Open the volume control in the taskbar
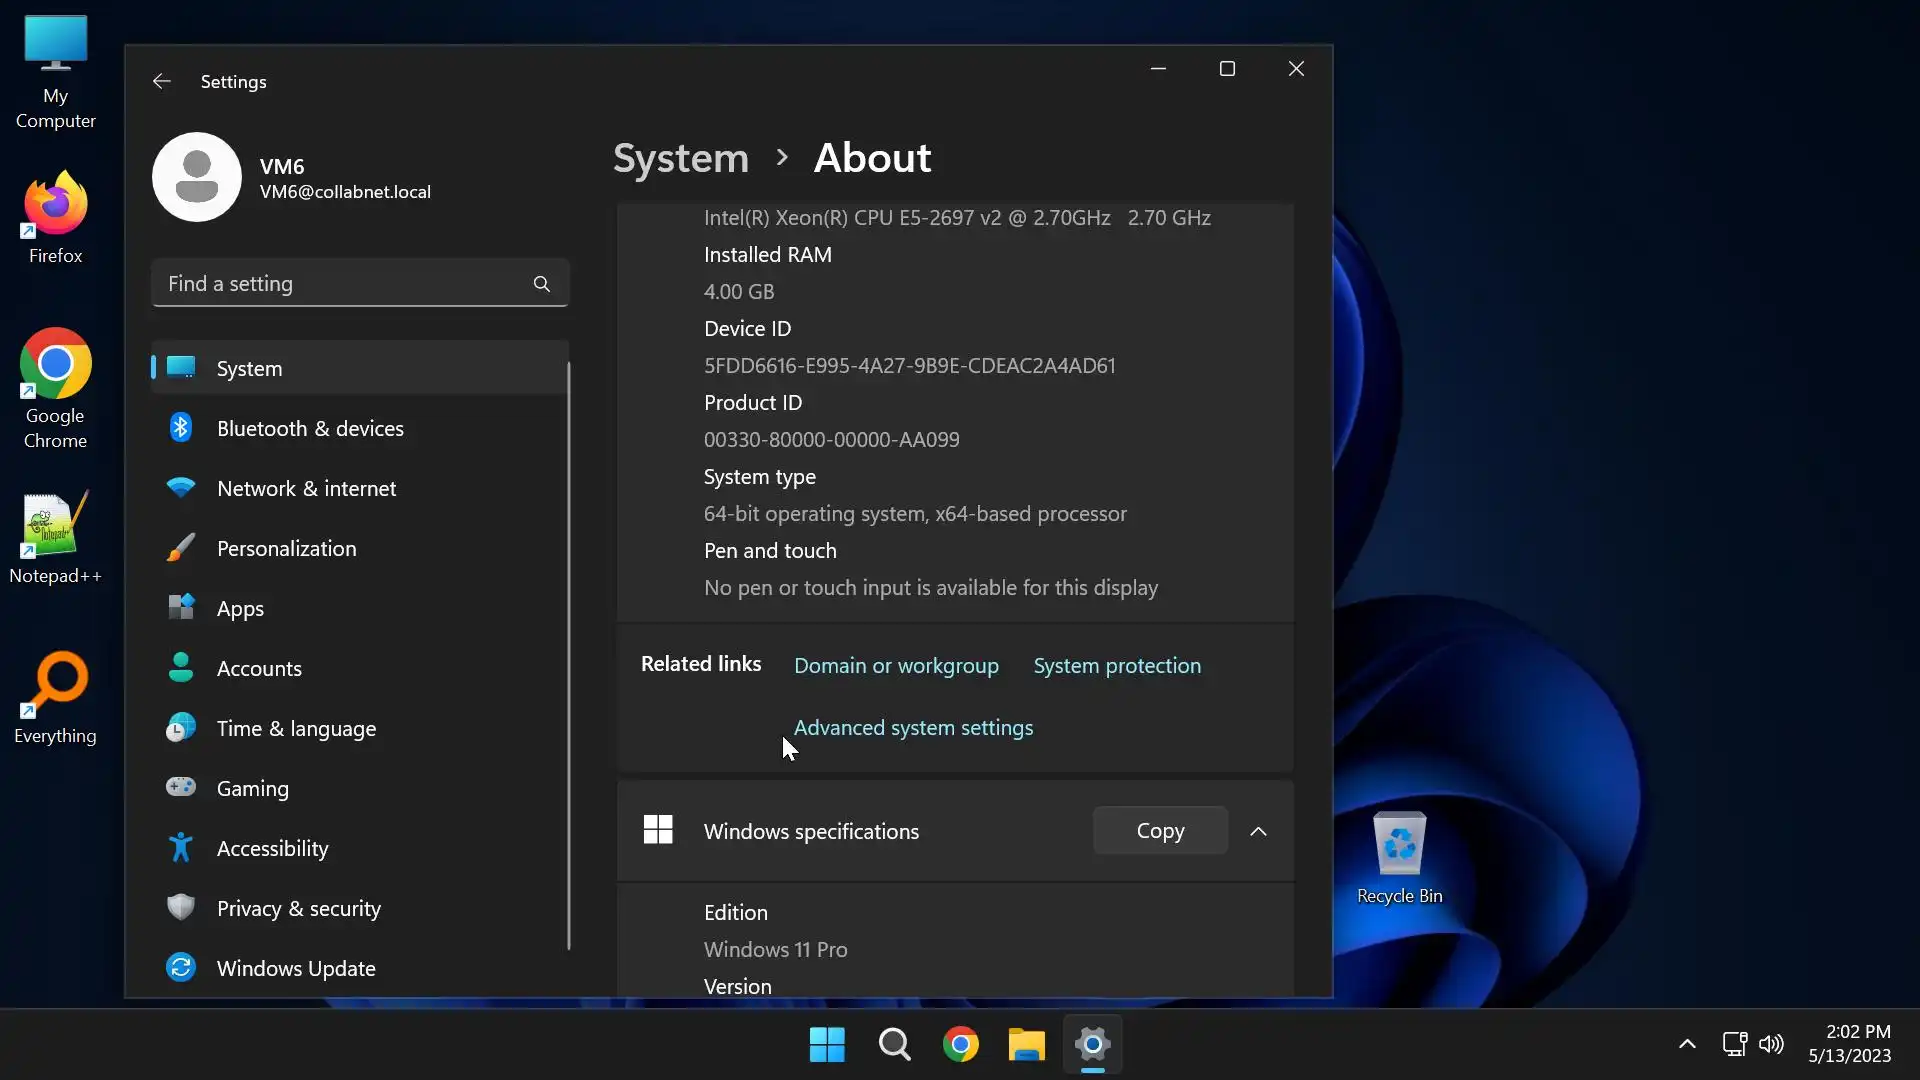The width and height of the screenshot is (1920, 1080). pos(1771,1044)
